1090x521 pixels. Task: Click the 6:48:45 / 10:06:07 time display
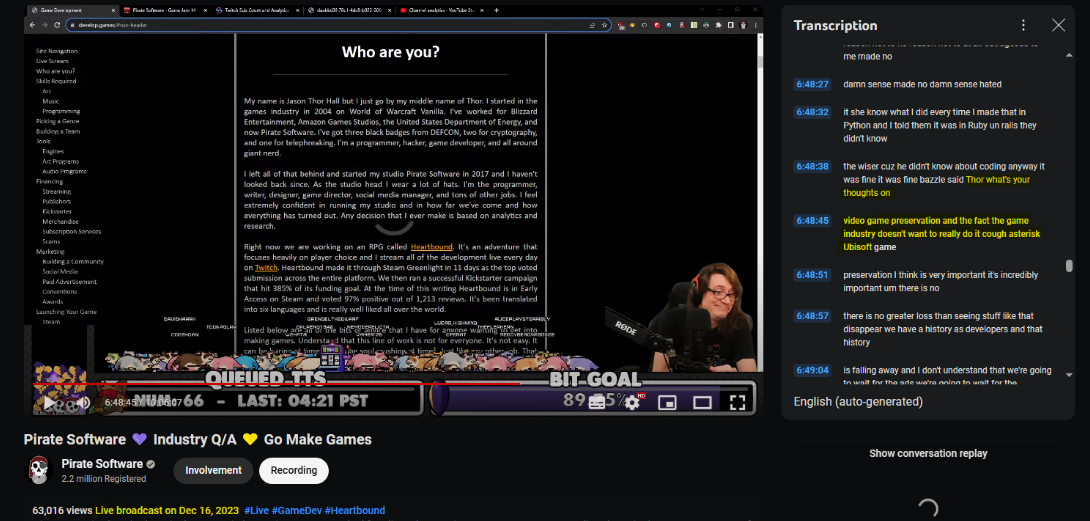(x=143, y=402)
